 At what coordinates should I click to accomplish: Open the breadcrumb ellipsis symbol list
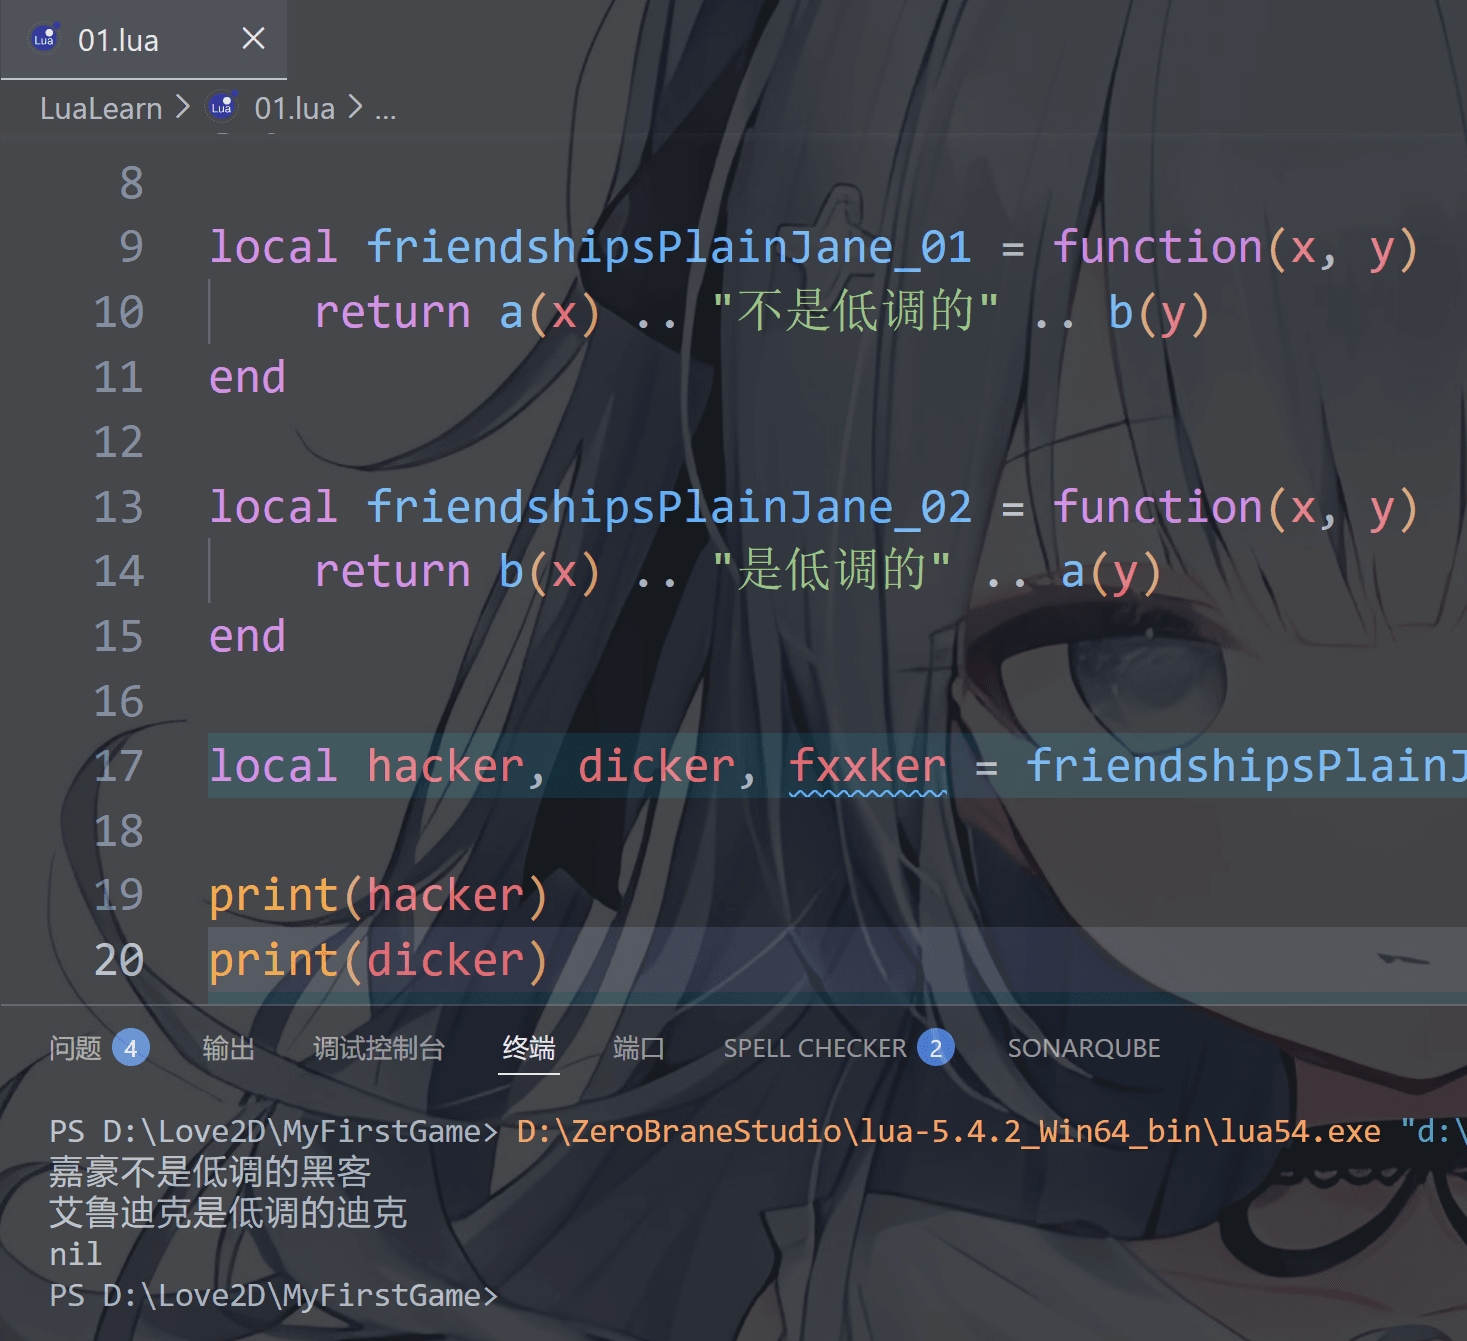coord(385,110)
